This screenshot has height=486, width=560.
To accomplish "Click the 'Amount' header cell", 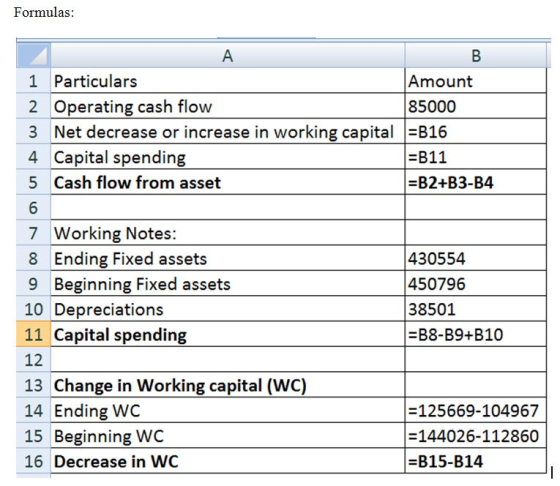I will (x=476, y=81).
